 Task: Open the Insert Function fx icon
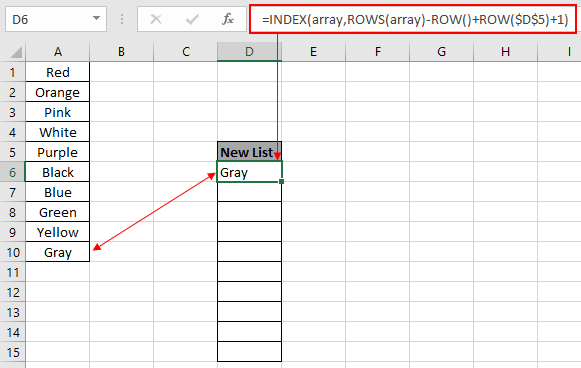(228, 19)
